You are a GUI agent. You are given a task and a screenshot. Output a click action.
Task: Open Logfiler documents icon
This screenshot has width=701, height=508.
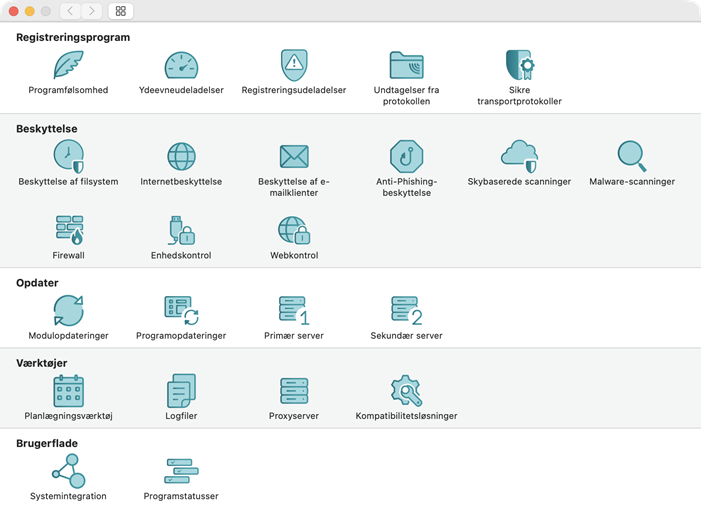(181, 391)
